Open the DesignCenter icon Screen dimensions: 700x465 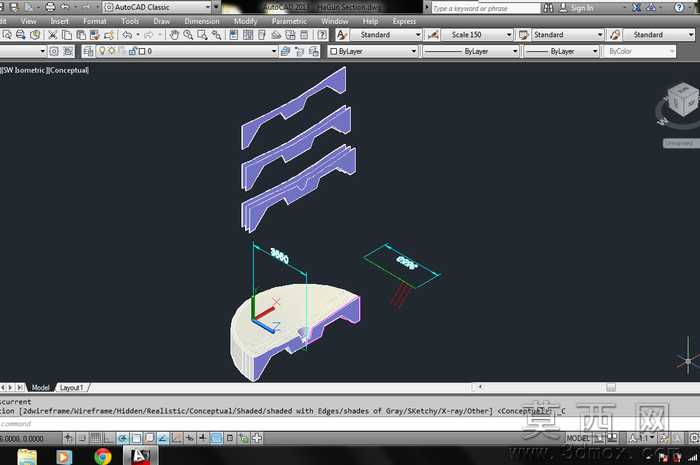point(248,35)
